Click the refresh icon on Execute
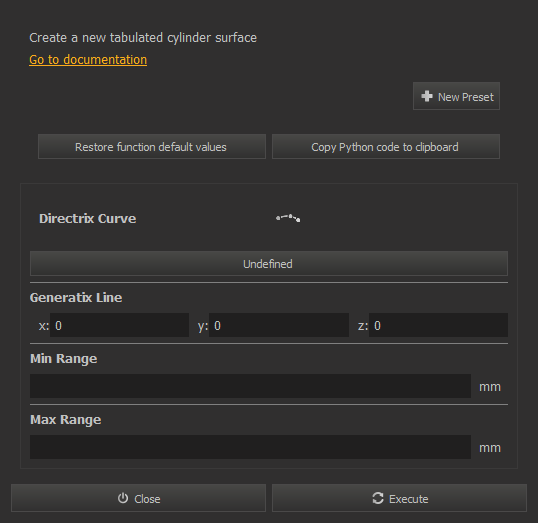Image resolution: width=538 pixels, height=523 pixels. click(378, 498)
